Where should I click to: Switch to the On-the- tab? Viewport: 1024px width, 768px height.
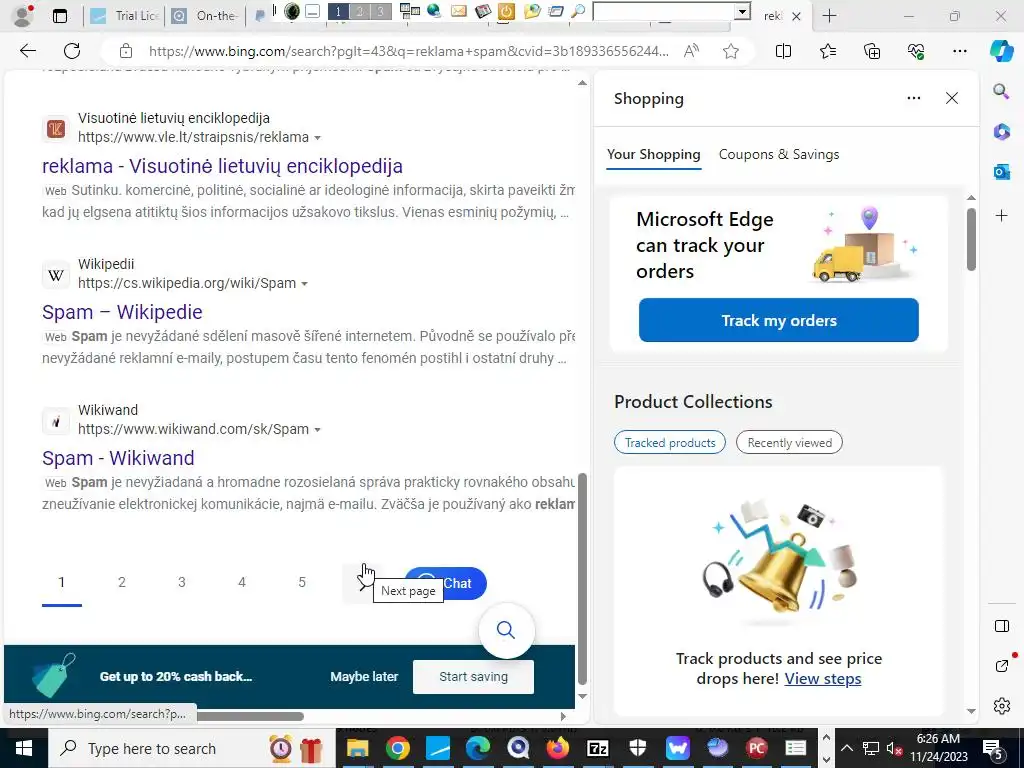click(x=205, y=16)
